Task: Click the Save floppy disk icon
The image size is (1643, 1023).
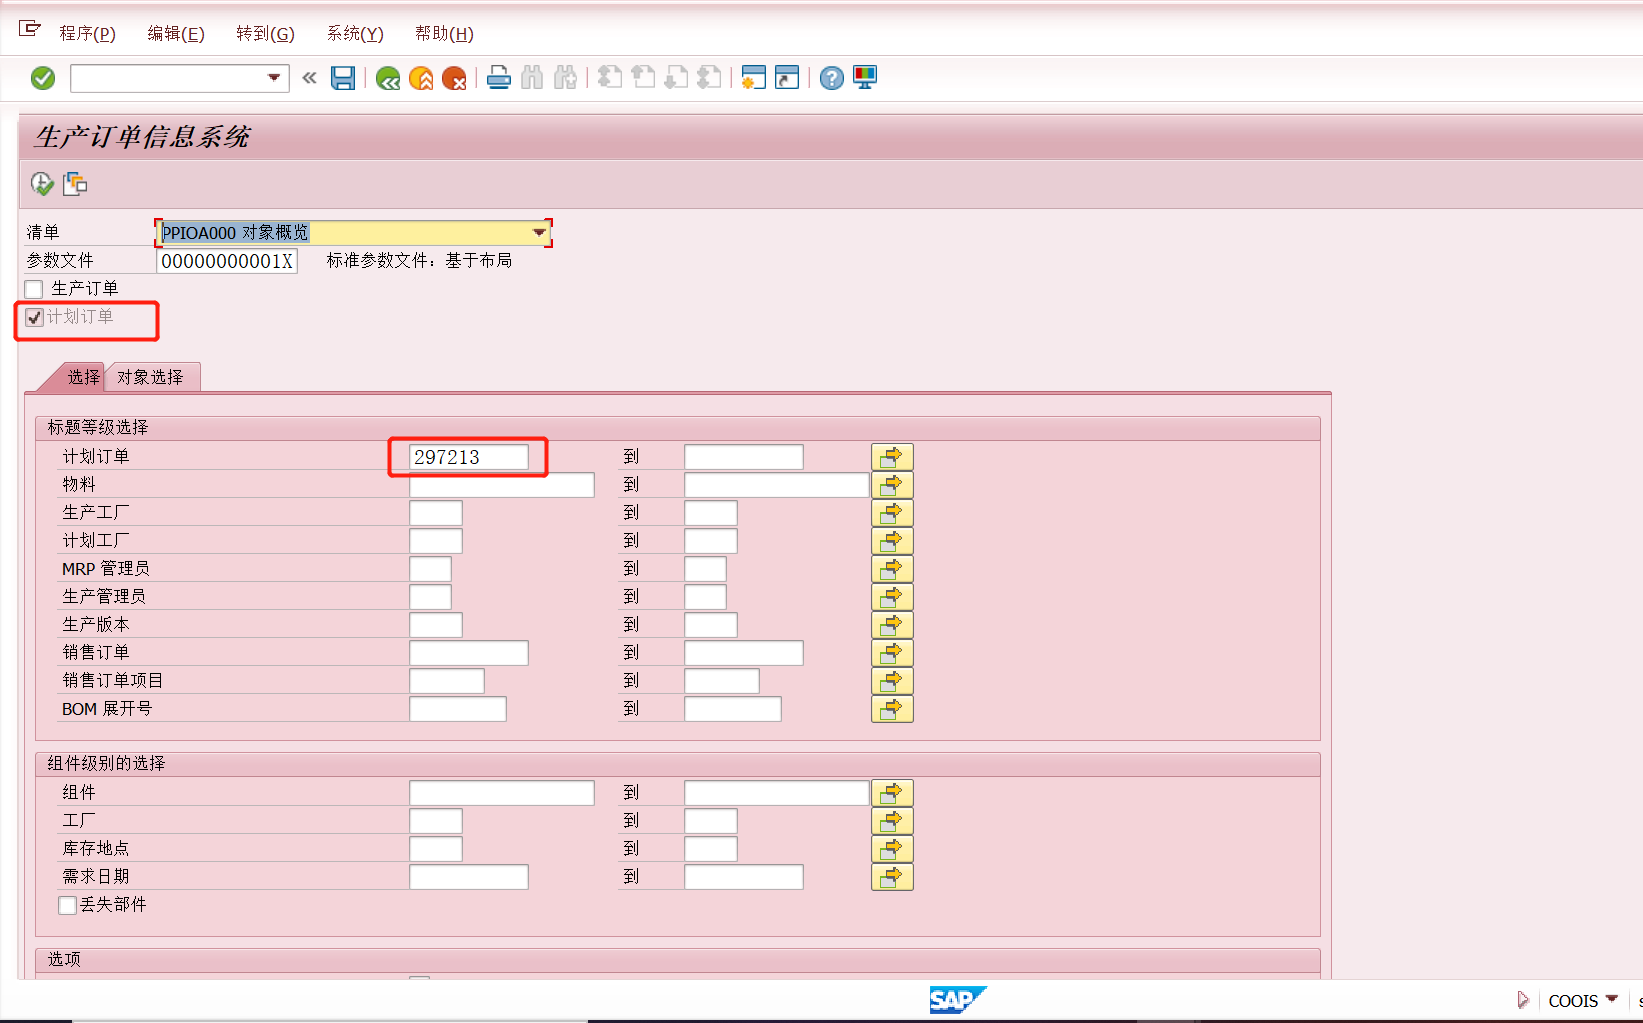Action: point(343,78)
